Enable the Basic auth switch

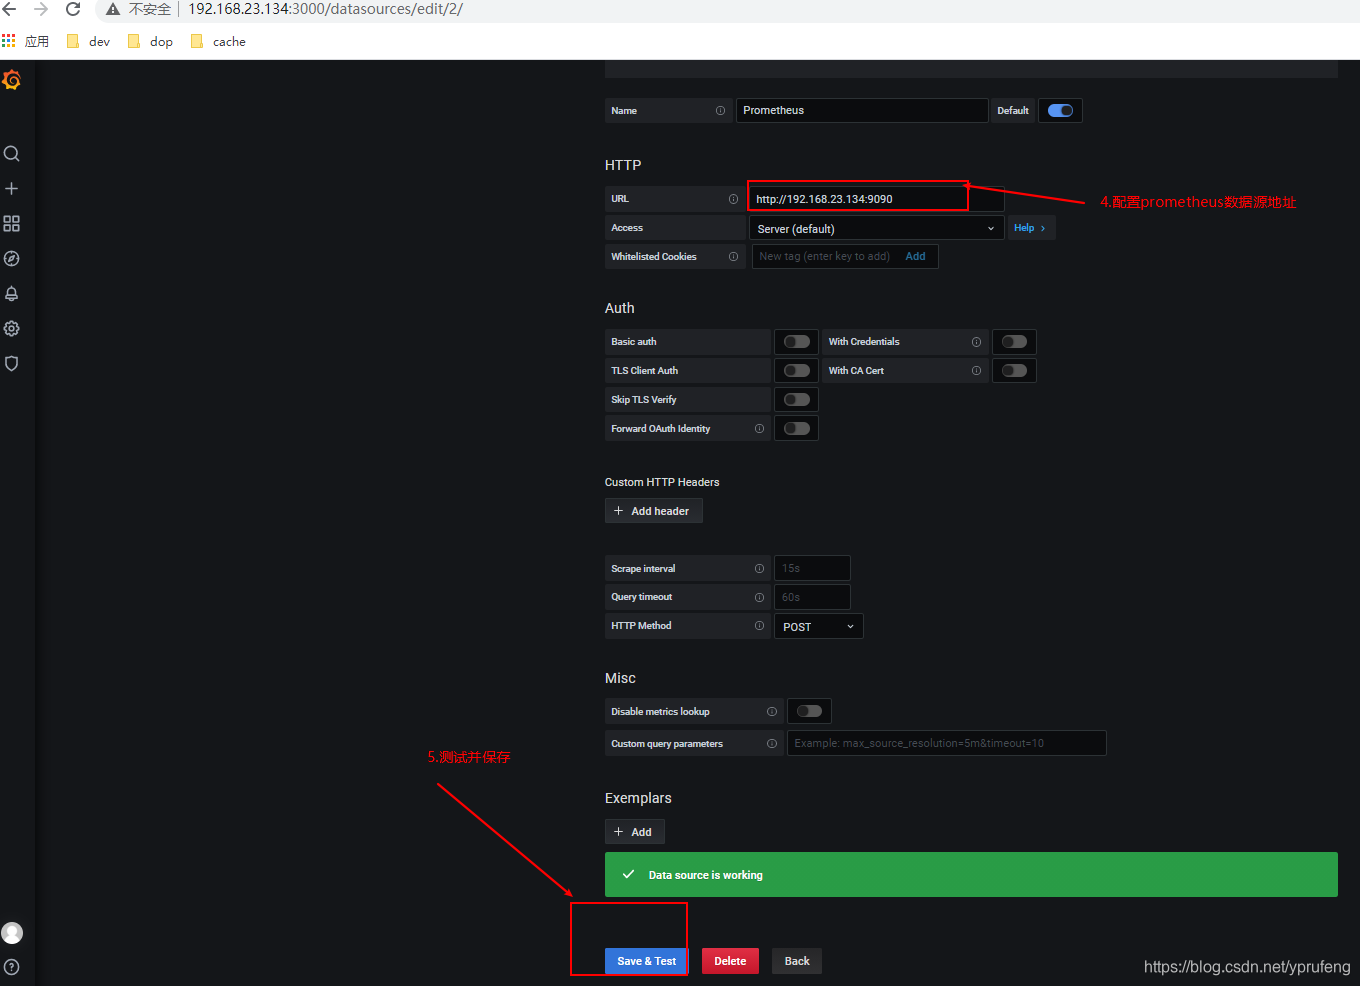tap(797, 342)
